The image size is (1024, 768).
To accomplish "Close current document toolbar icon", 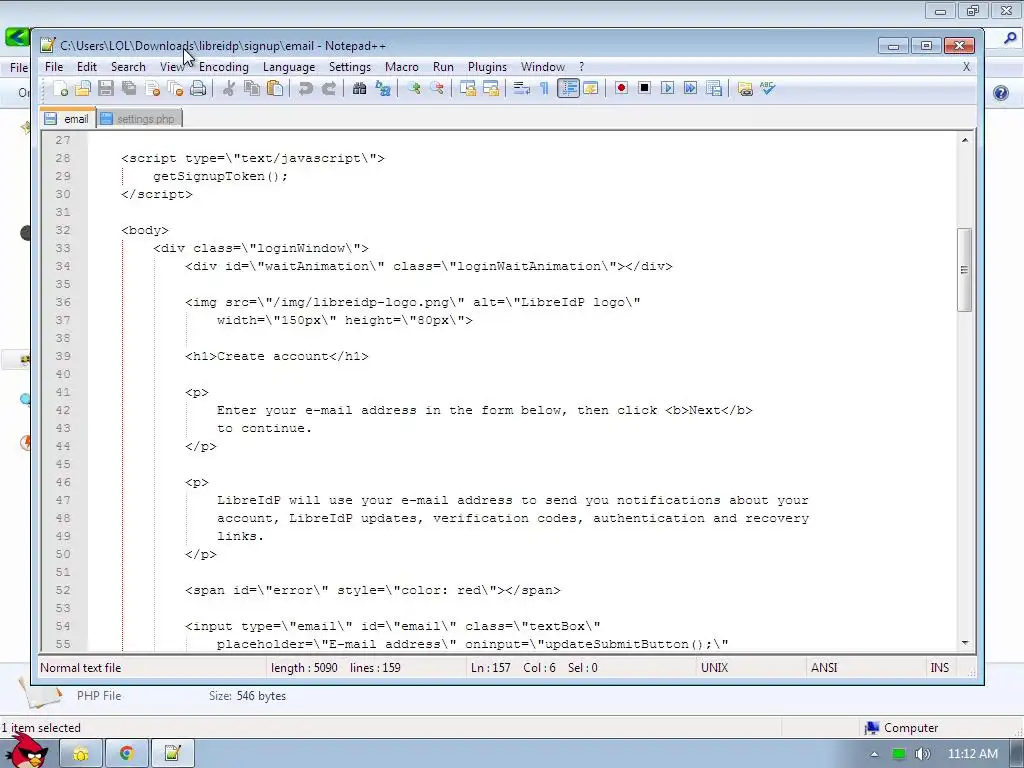I will pyautogui.click(x=152, y=89).
